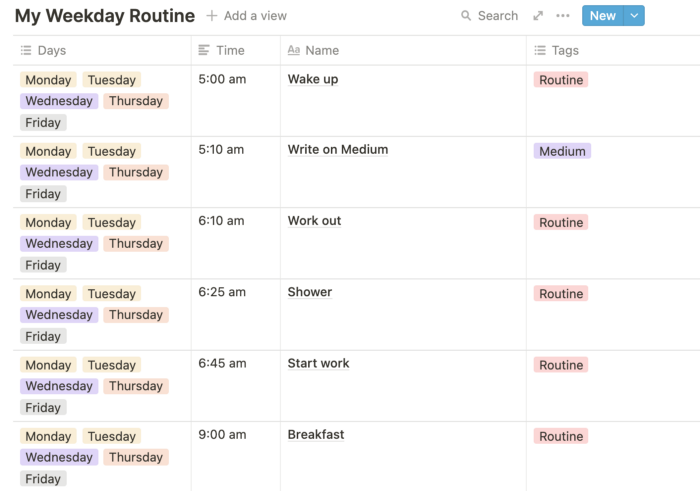The height and width of the screenshot is (491, 700).
Task: Click the Time column text icon
Action: [204, 50]
